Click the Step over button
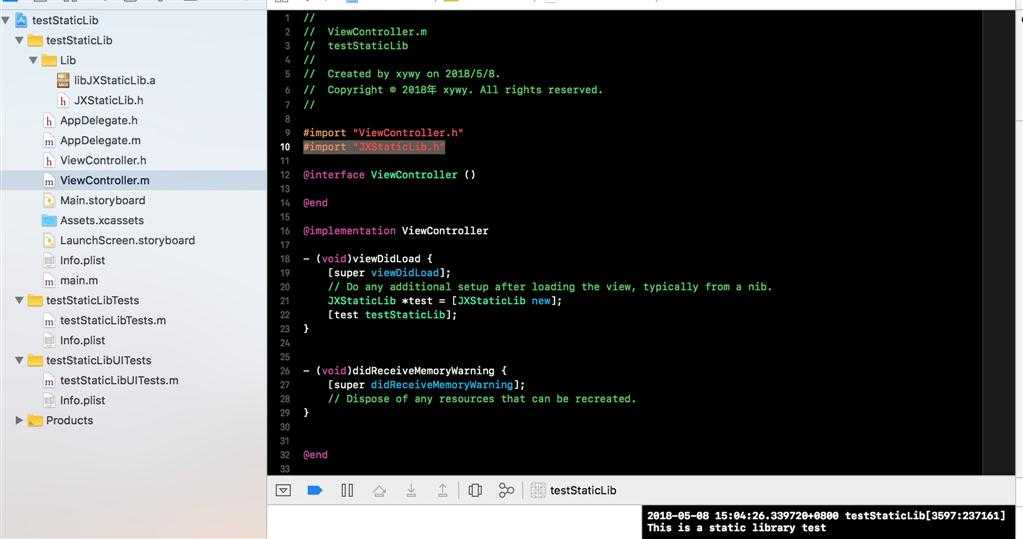1023x539 pixels. point(379,490)
